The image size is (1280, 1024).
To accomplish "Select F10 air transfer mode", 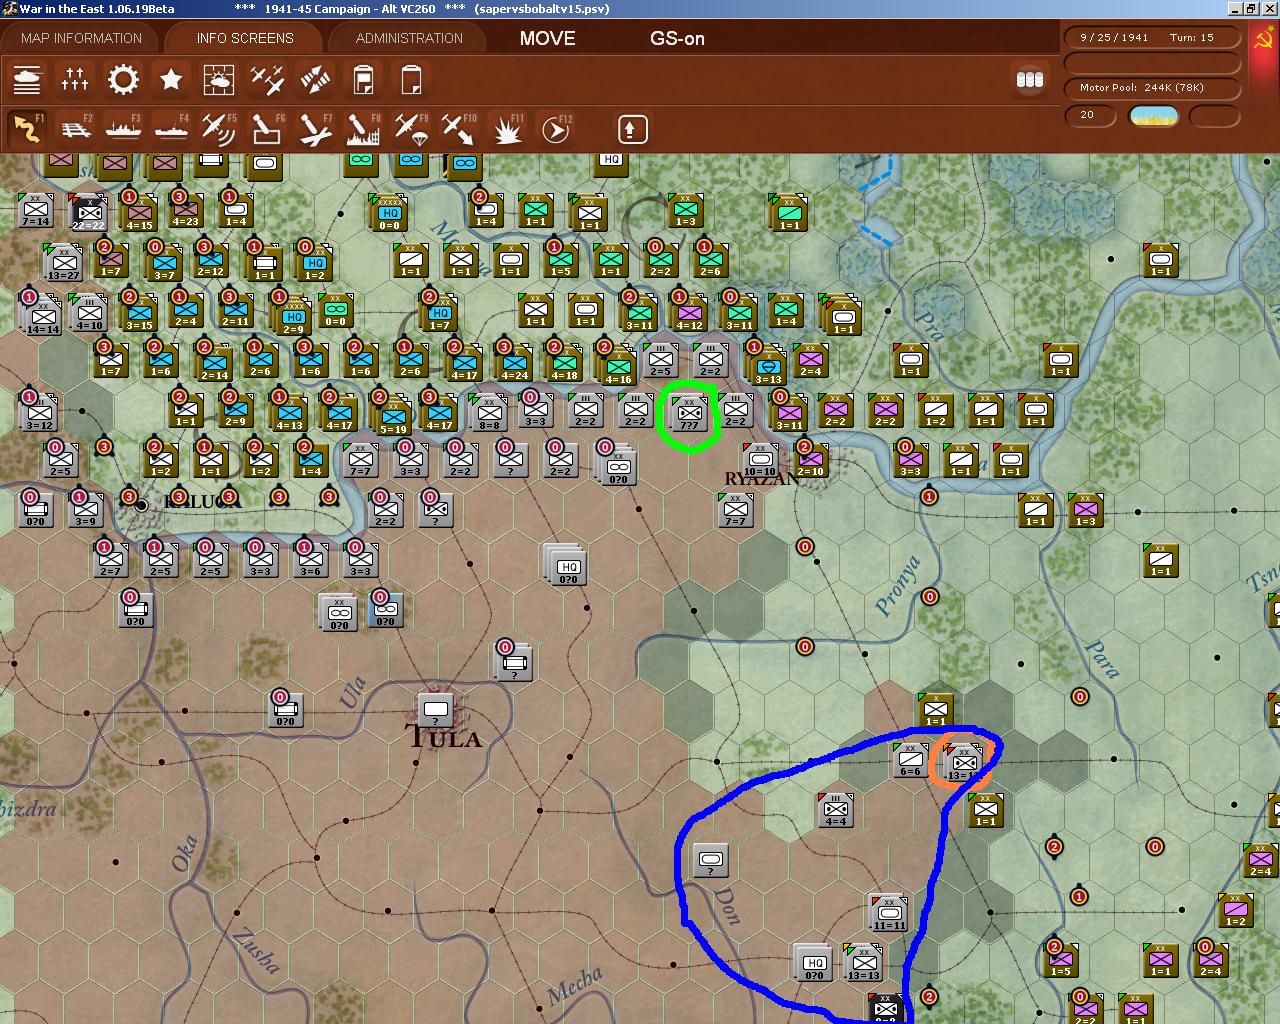I will click(459, 129).
